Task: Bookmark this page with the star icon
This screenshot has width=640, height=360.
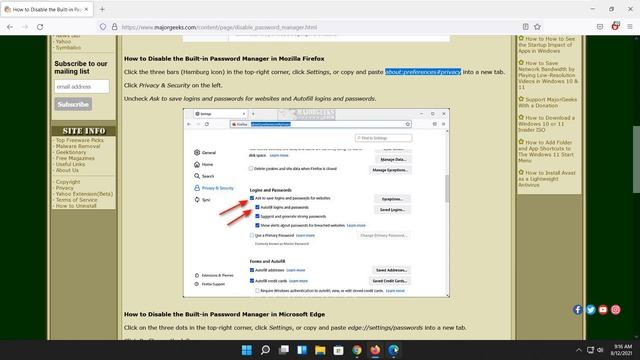Action: [538, 27]
